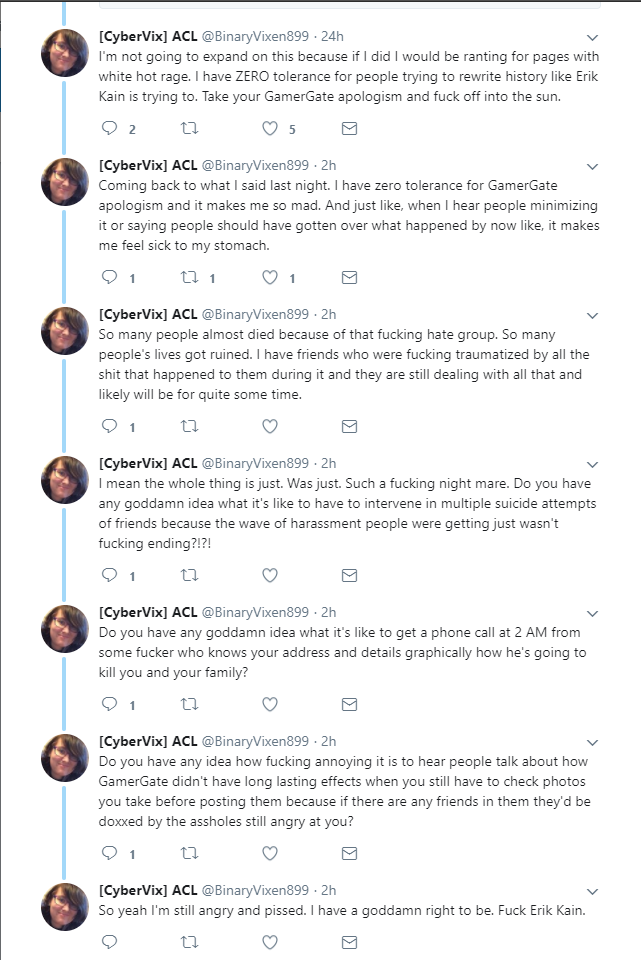
Task: Open @BinaryVixen899 profile from the first tweet
Action: [255, 36]
